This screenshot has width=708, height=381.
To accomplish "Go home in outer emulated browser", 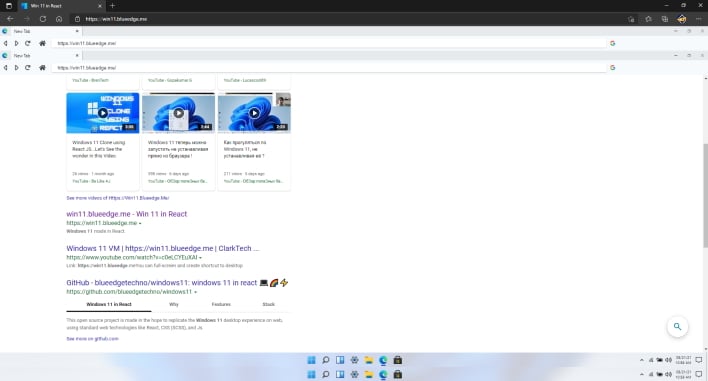I will pos(42,43).
